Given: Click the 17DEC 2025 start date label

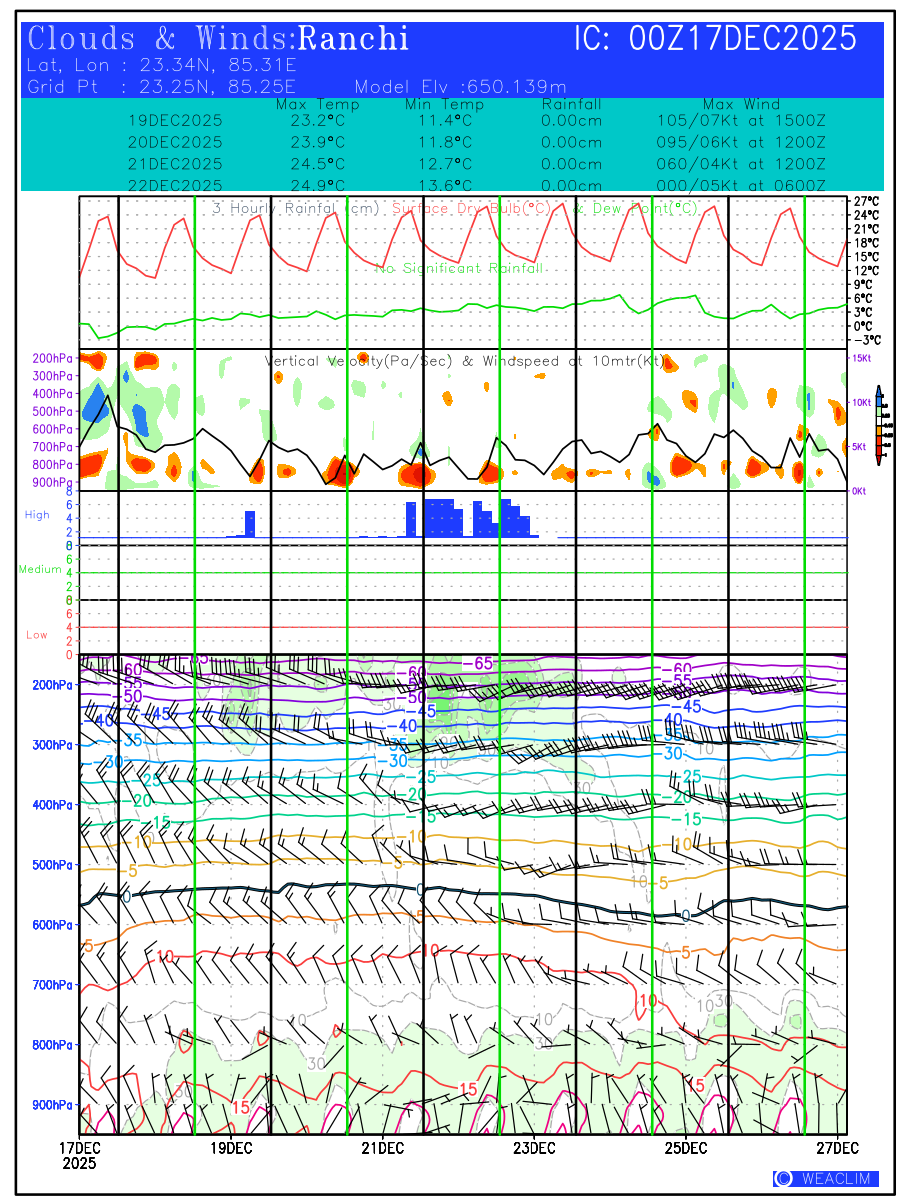Looking at the screenshot, I should pos(79,1154).
